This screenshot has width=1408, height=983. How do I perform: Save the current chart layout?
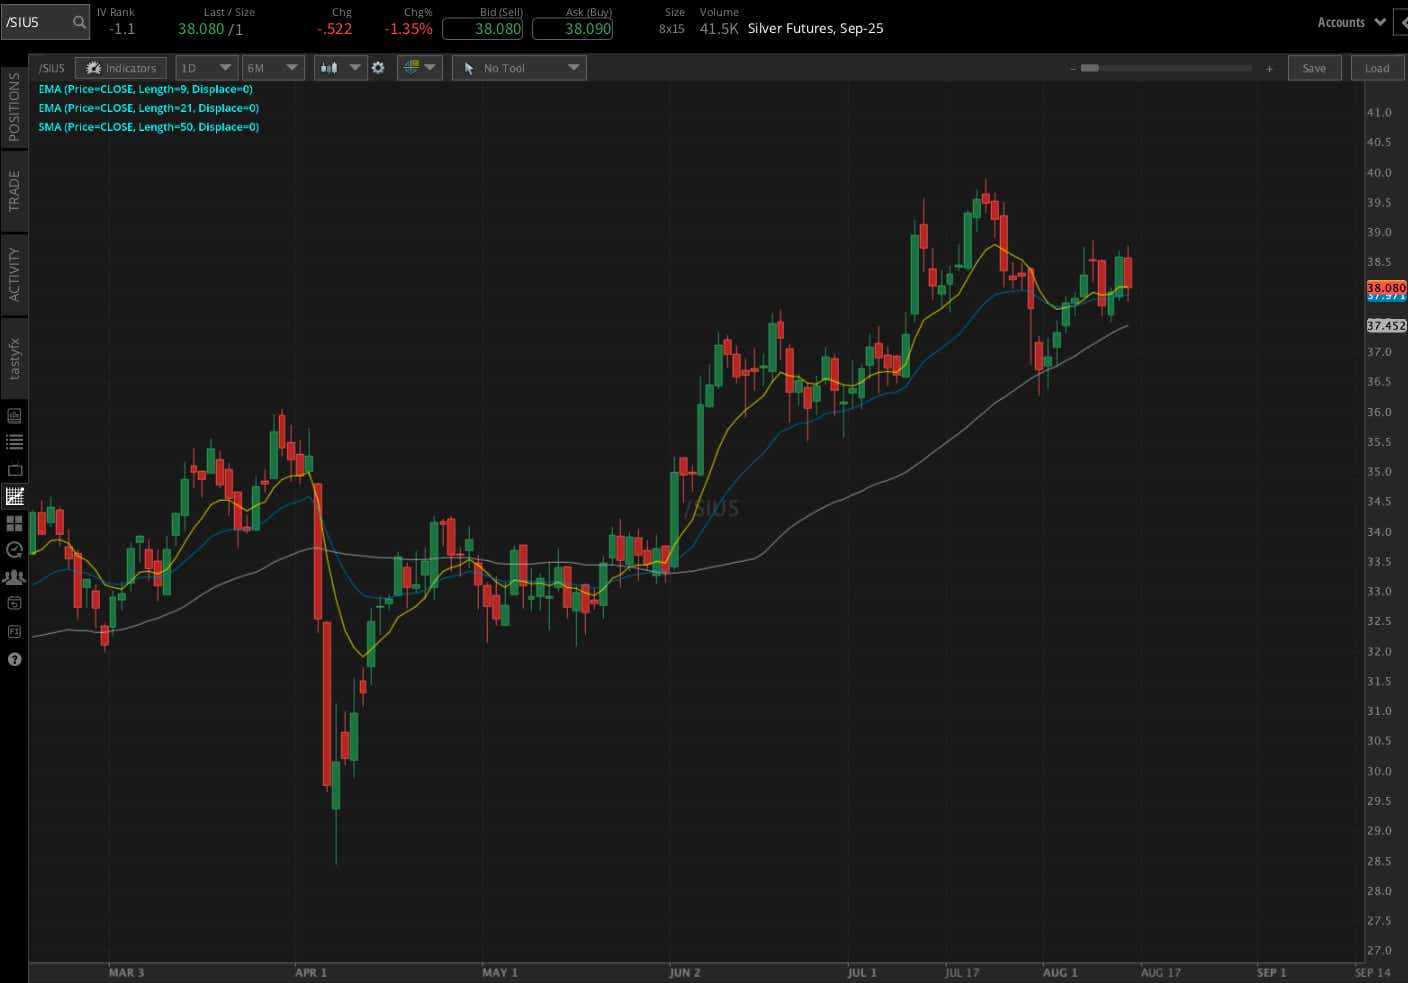click(1314, 68)
